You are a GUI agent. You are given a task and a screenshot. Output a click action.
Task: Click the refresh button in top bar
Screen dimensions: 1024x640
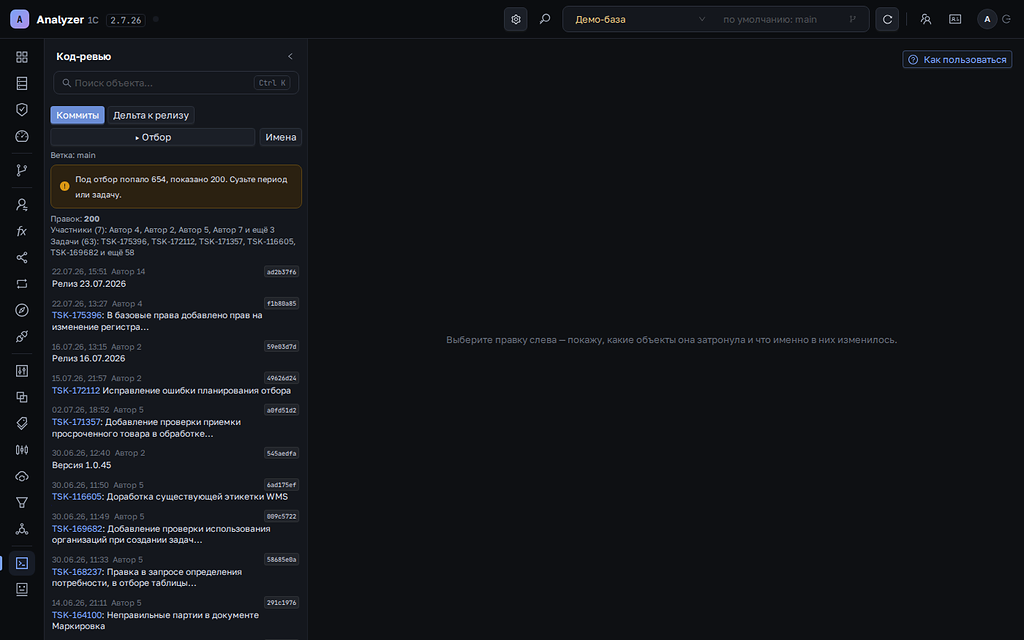[x=887, y=19]
